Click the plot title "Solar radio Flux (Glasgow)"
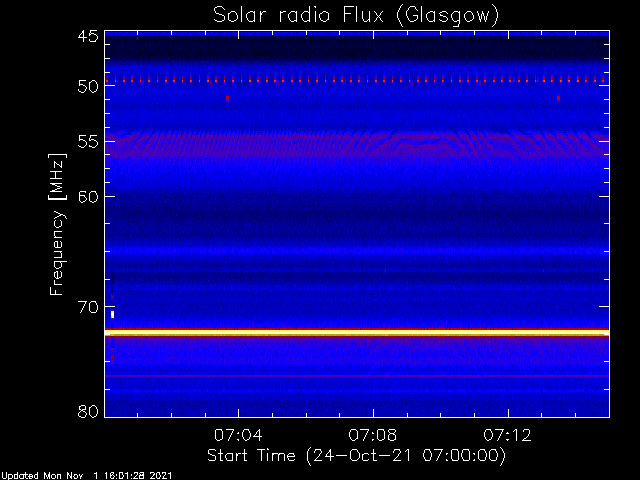 [356, 16]
